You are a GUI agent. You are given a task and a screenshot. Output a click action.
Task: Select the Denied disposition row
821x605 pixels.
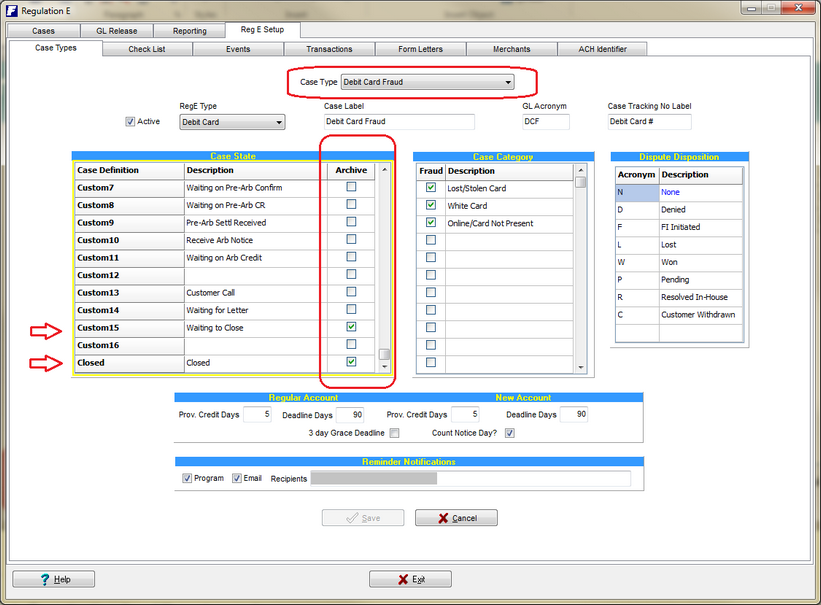pyautogui.click(x=679, y=210)
